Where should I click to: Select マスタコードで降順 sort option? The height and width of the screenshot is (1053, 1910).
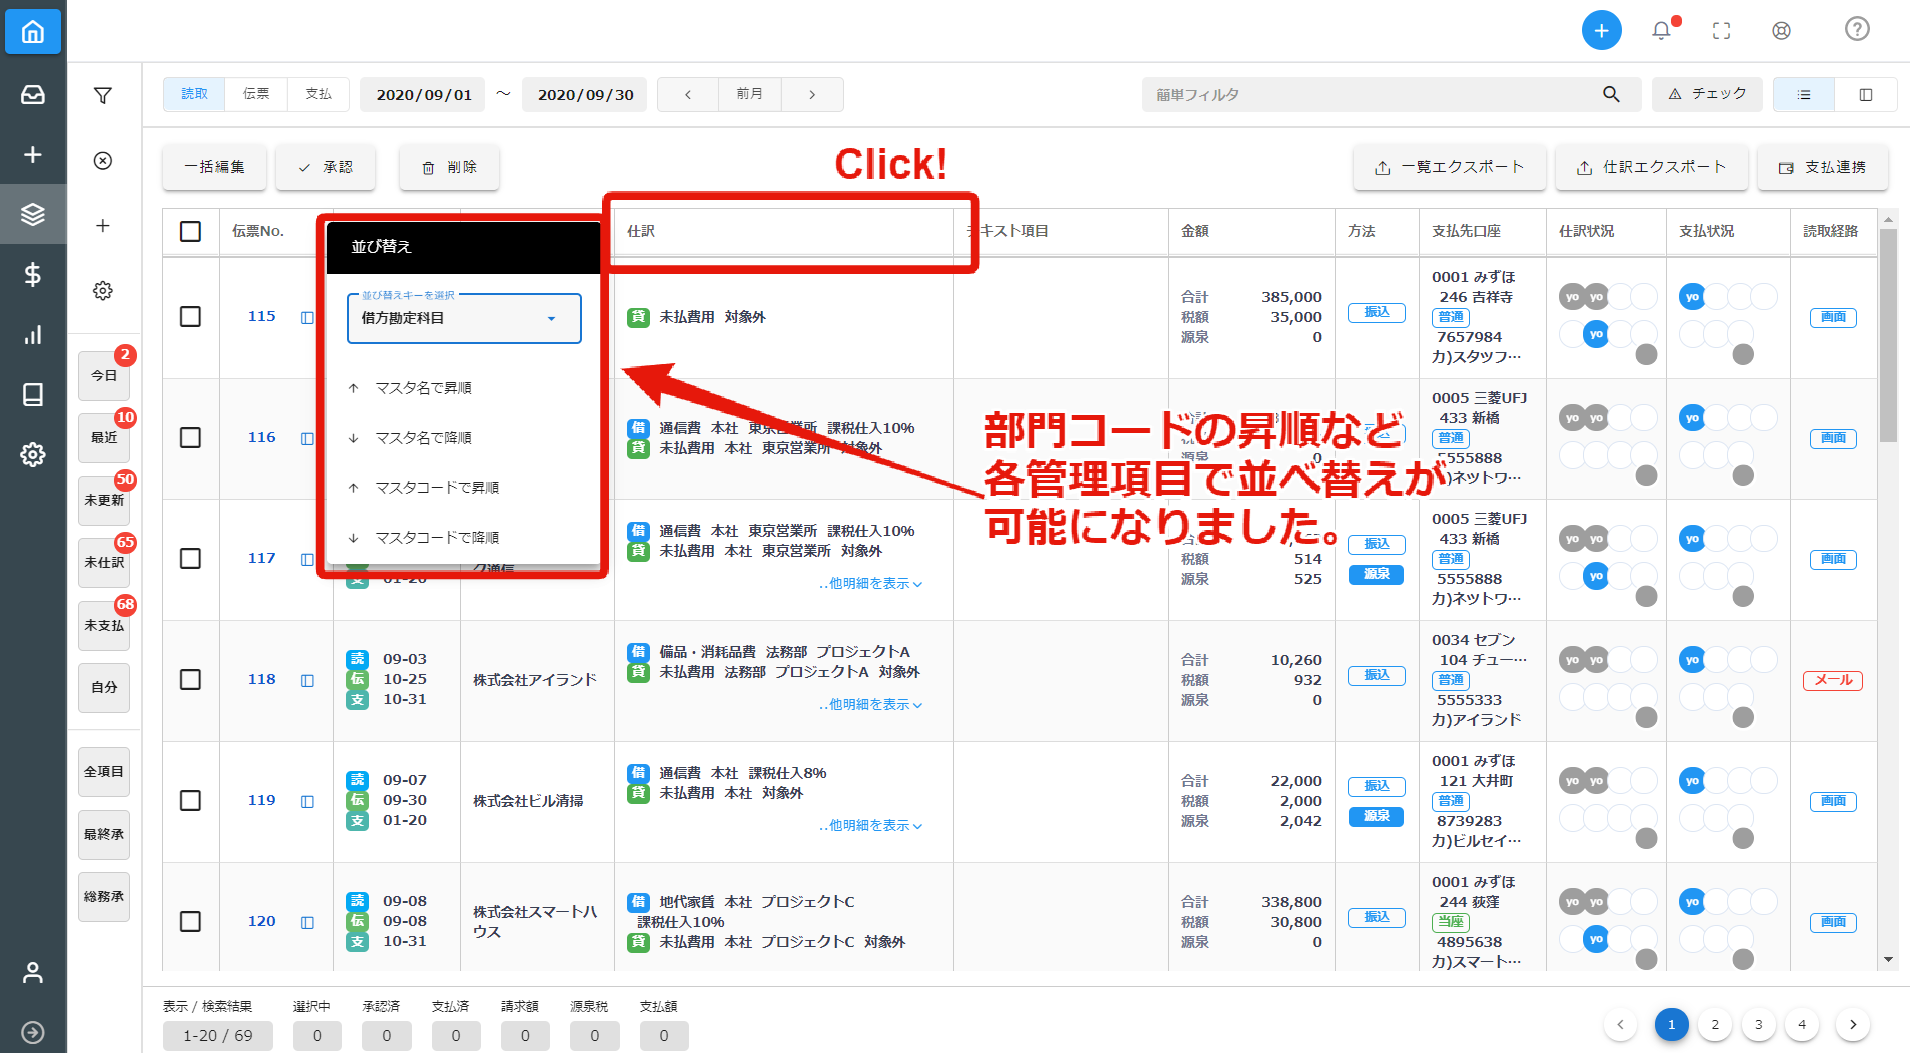point(464,538)
